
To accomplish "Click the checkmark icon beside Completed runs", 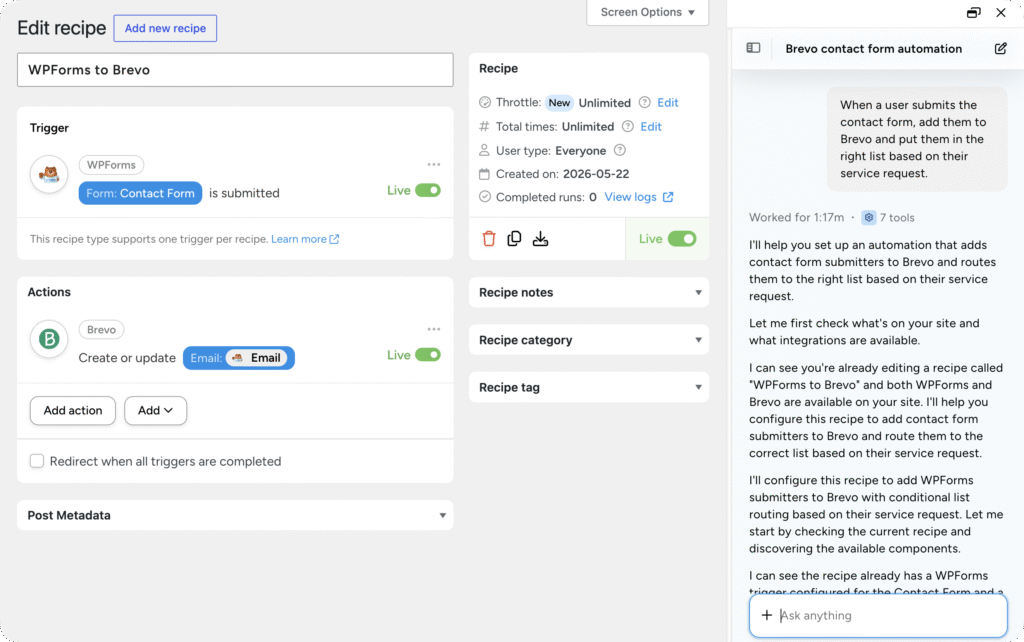I will coord(485,197).
